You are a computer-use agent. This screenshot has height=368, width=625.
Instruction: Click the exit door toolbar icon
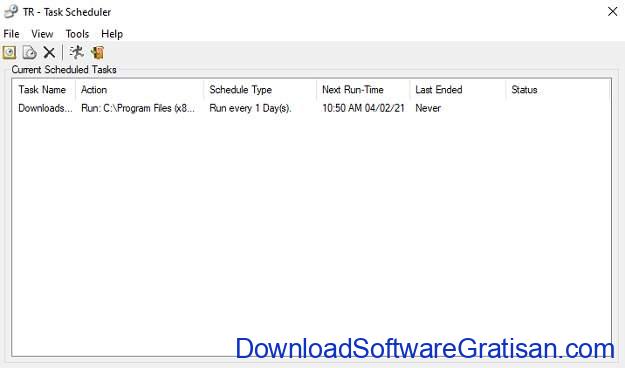97,52
